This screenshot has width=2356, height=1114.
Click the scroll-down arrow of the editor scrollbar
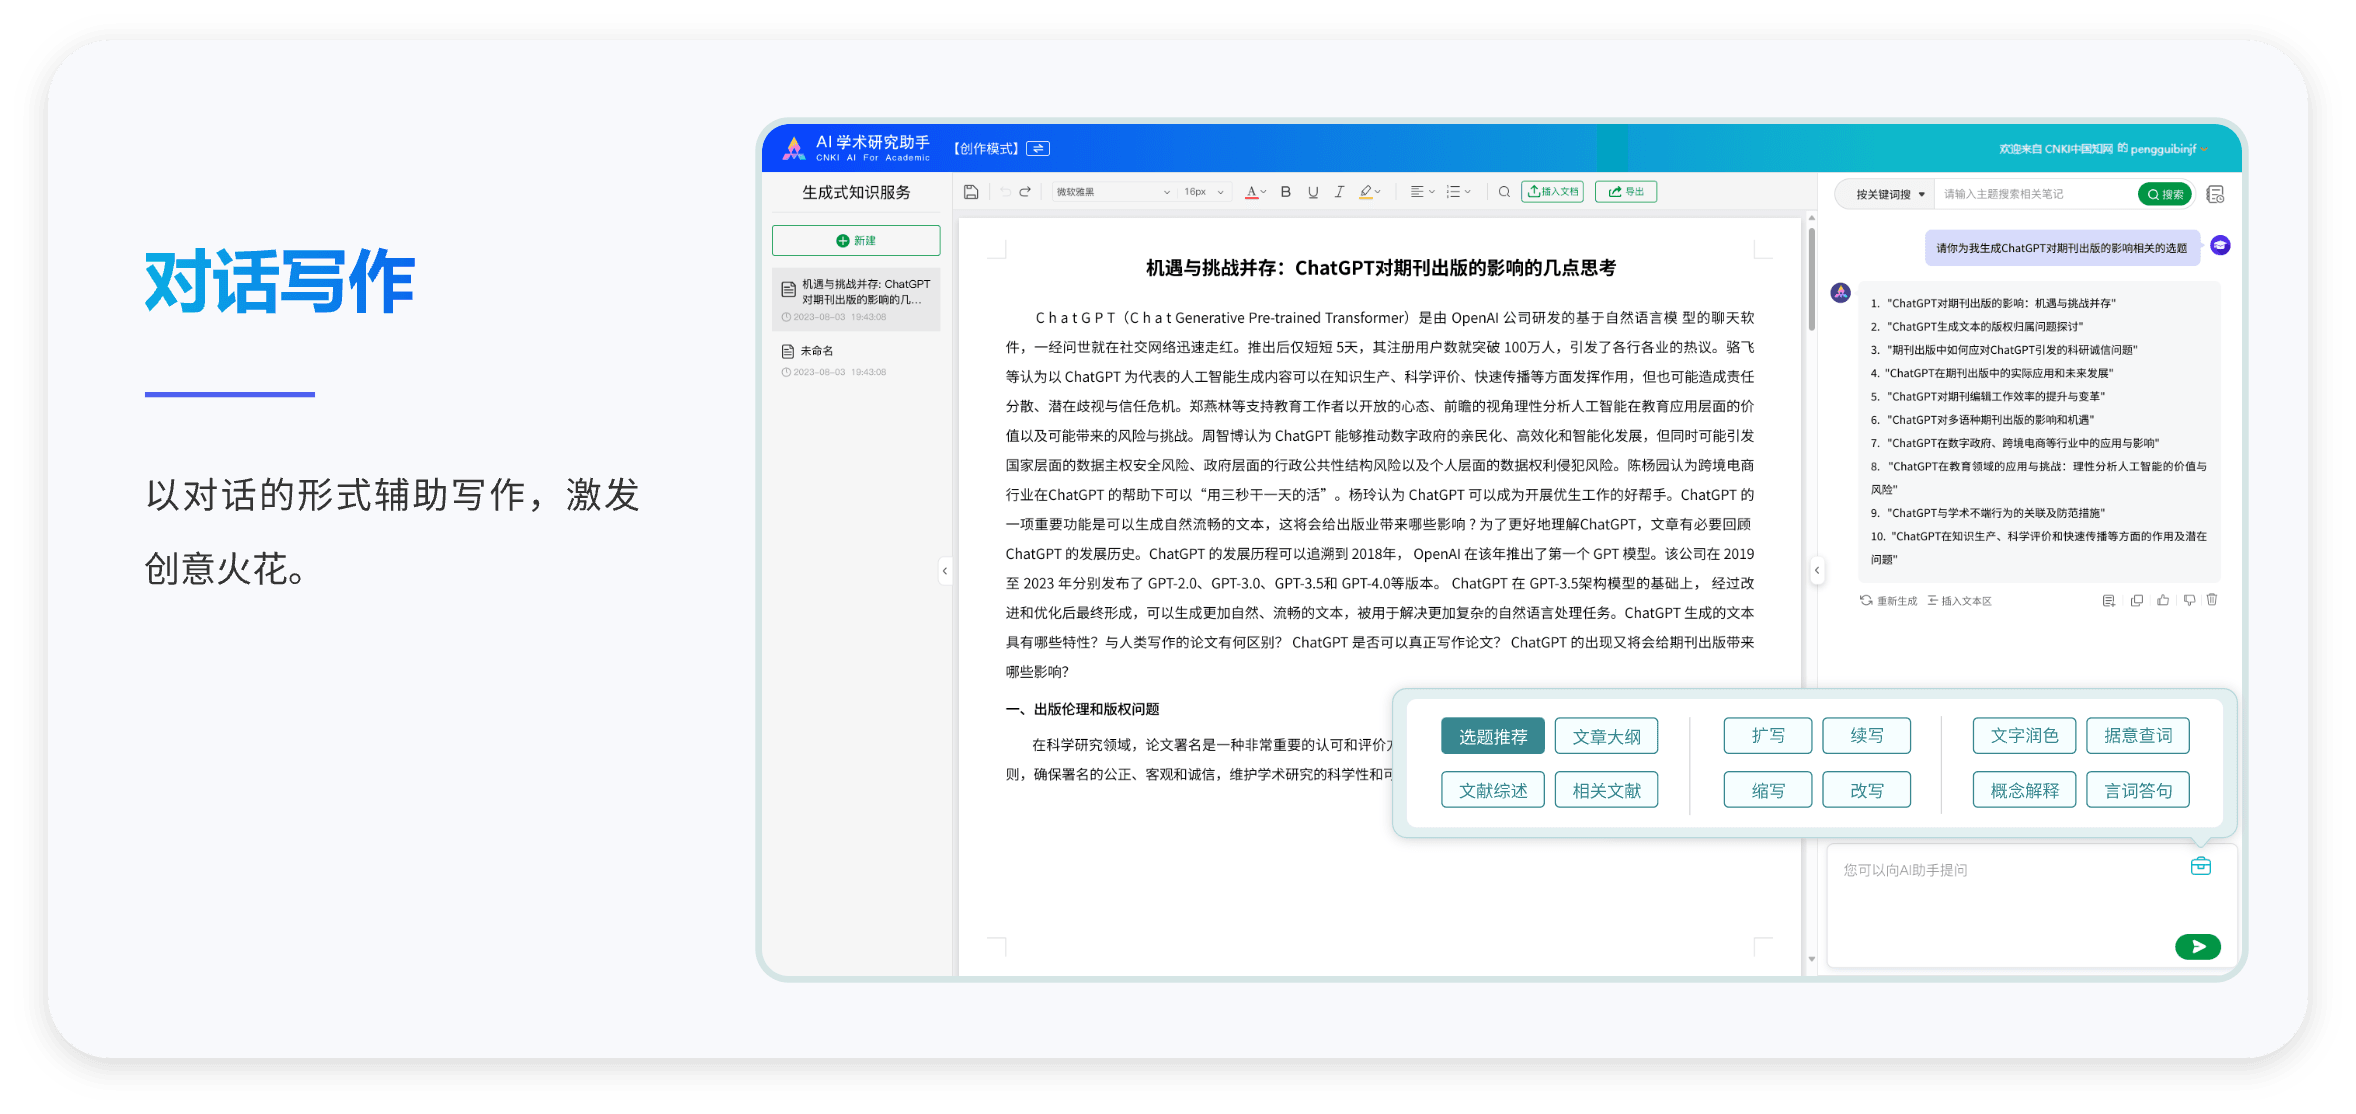[1811, 959]
